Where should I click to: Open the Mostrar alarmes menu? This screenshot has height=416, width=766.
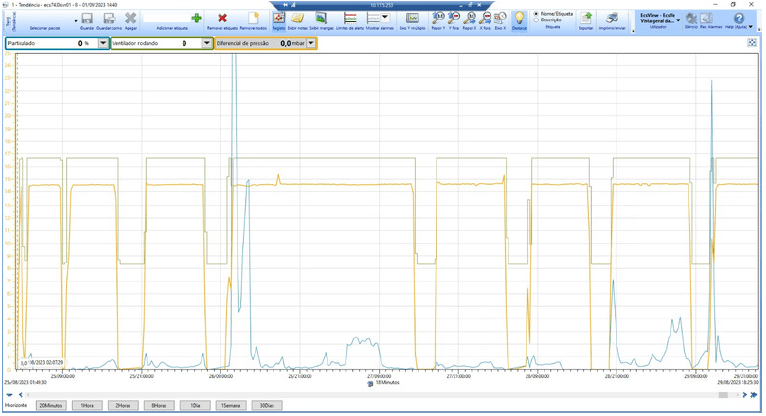[x=378, y=19]
